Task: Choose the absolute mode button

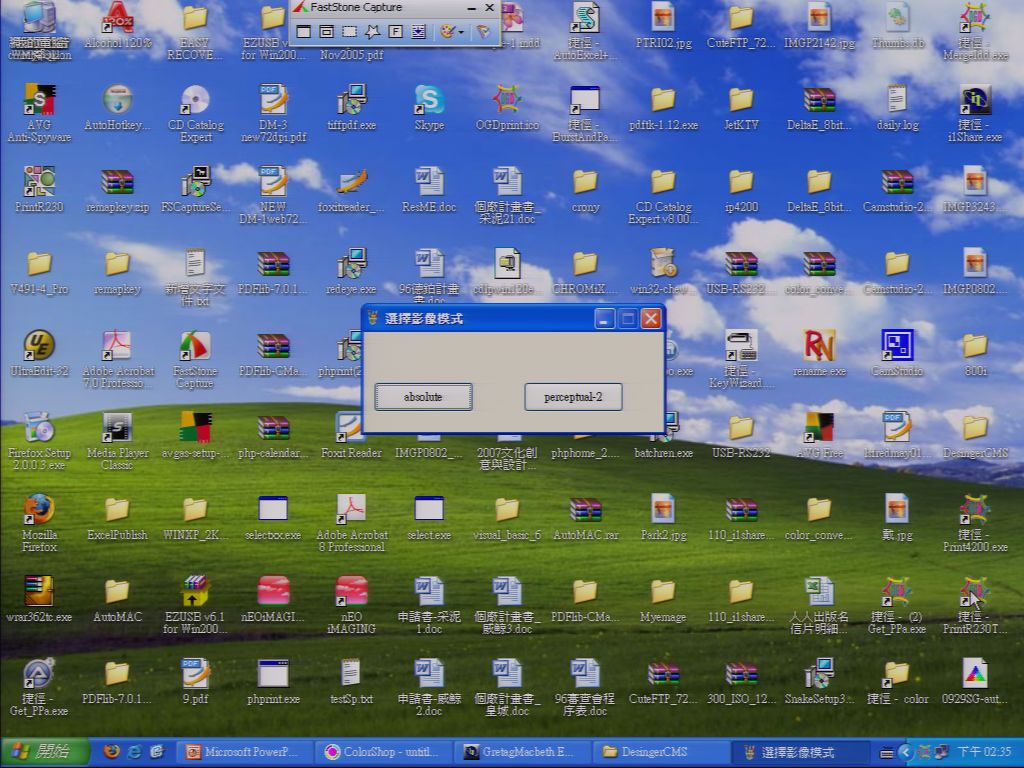Action: 423,397
